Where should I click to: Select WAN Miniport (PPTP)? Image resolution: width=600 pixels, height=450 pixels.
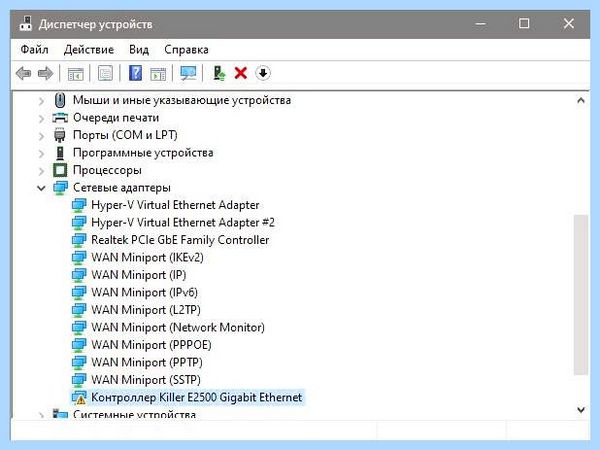pos(147,362)
